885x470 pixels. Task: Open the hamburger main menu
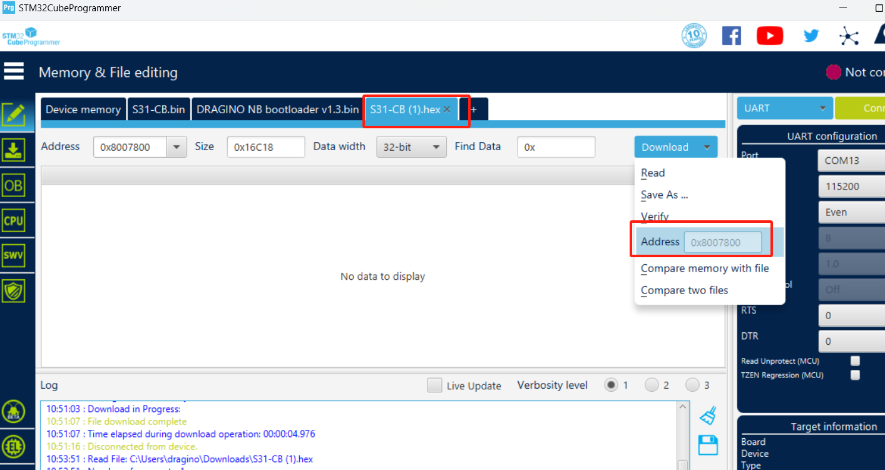coord(14,71)
